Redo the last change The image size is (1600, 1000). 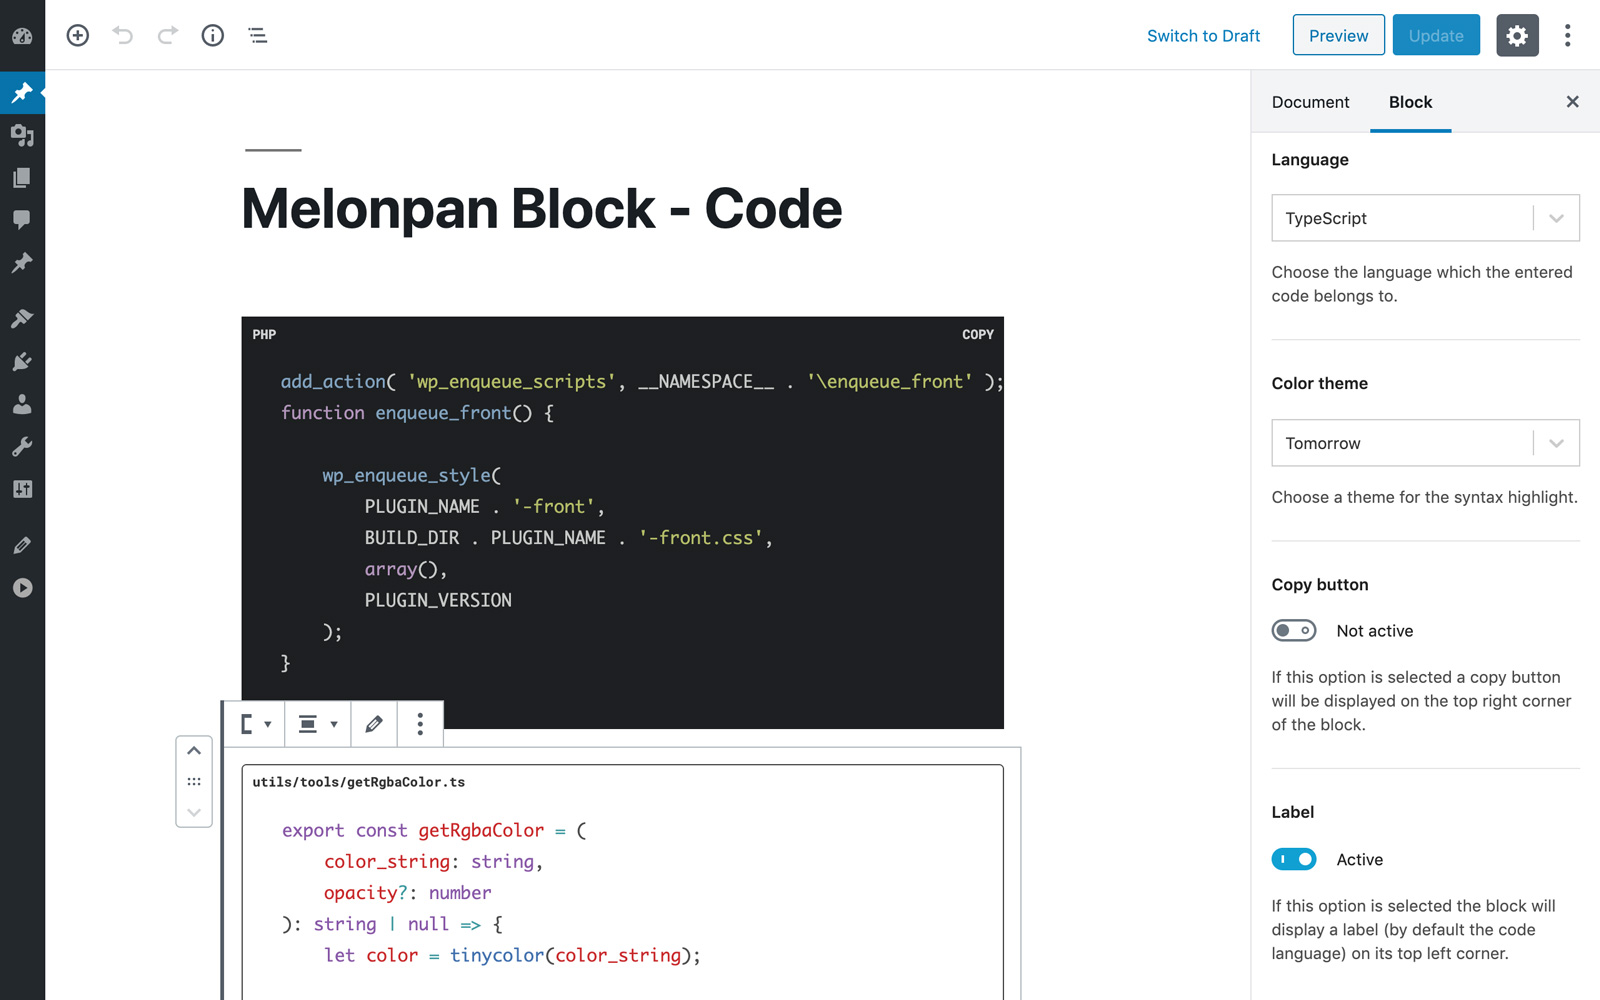pos(168,36)
